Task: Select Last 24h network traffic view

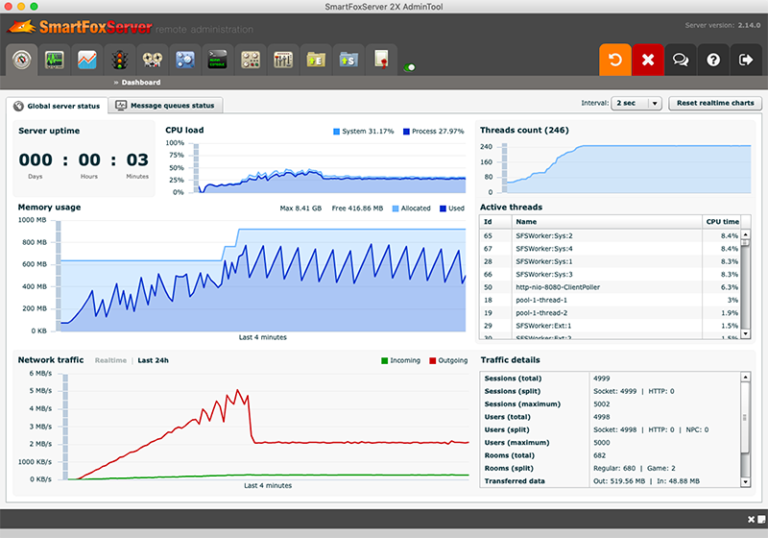Action: tap(153, 360)
